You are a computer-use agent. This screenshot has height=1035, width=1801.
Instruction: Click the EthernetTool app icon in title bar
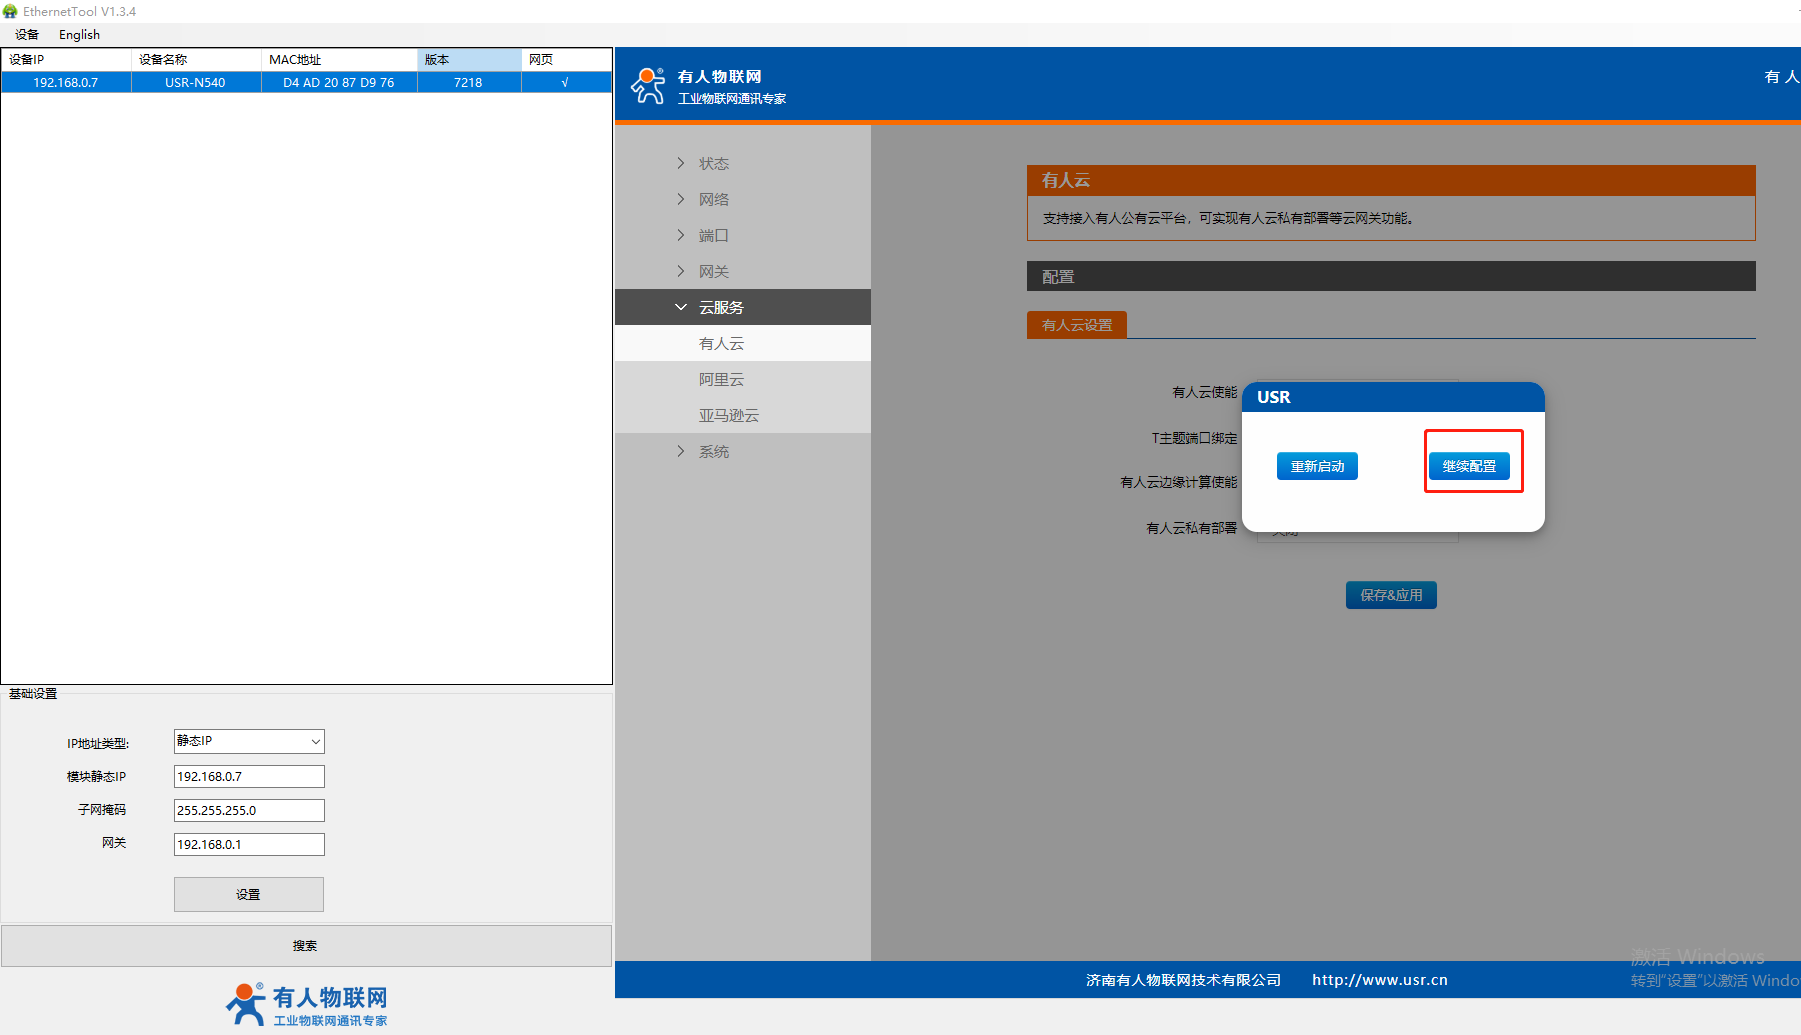click(x=10, y=11)
